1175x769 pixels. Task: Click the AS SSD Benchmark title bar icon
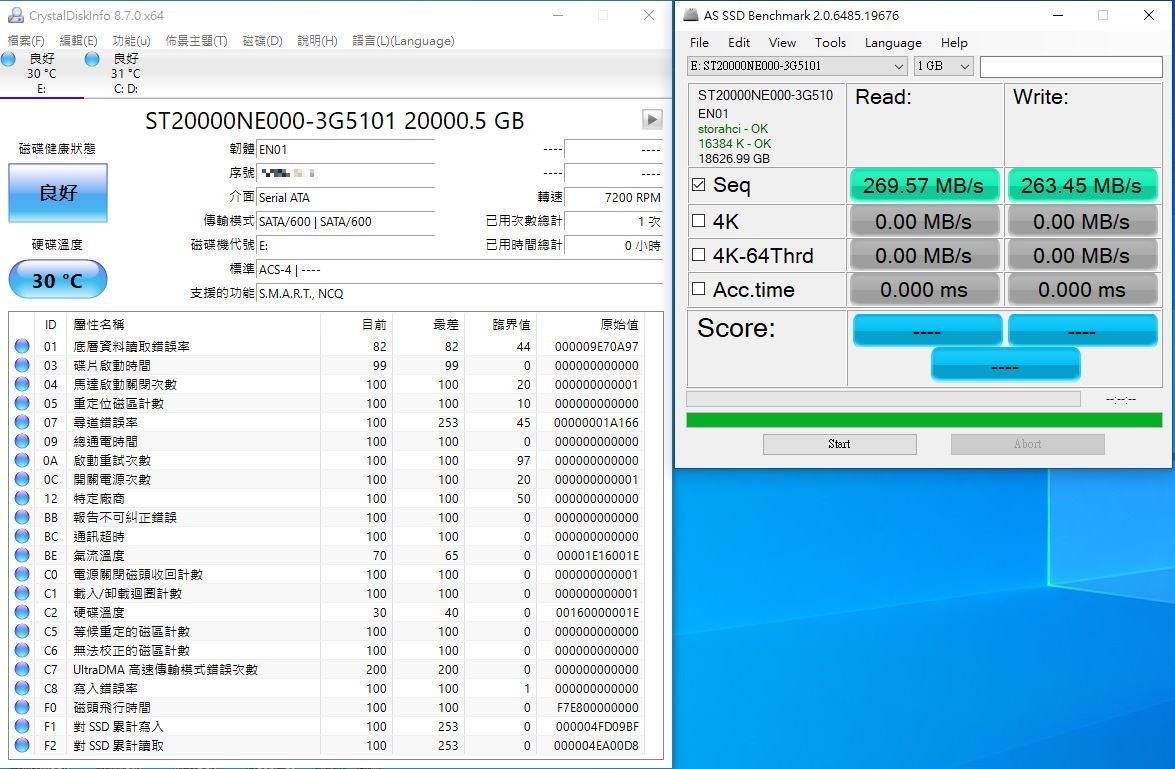[690, 15]
